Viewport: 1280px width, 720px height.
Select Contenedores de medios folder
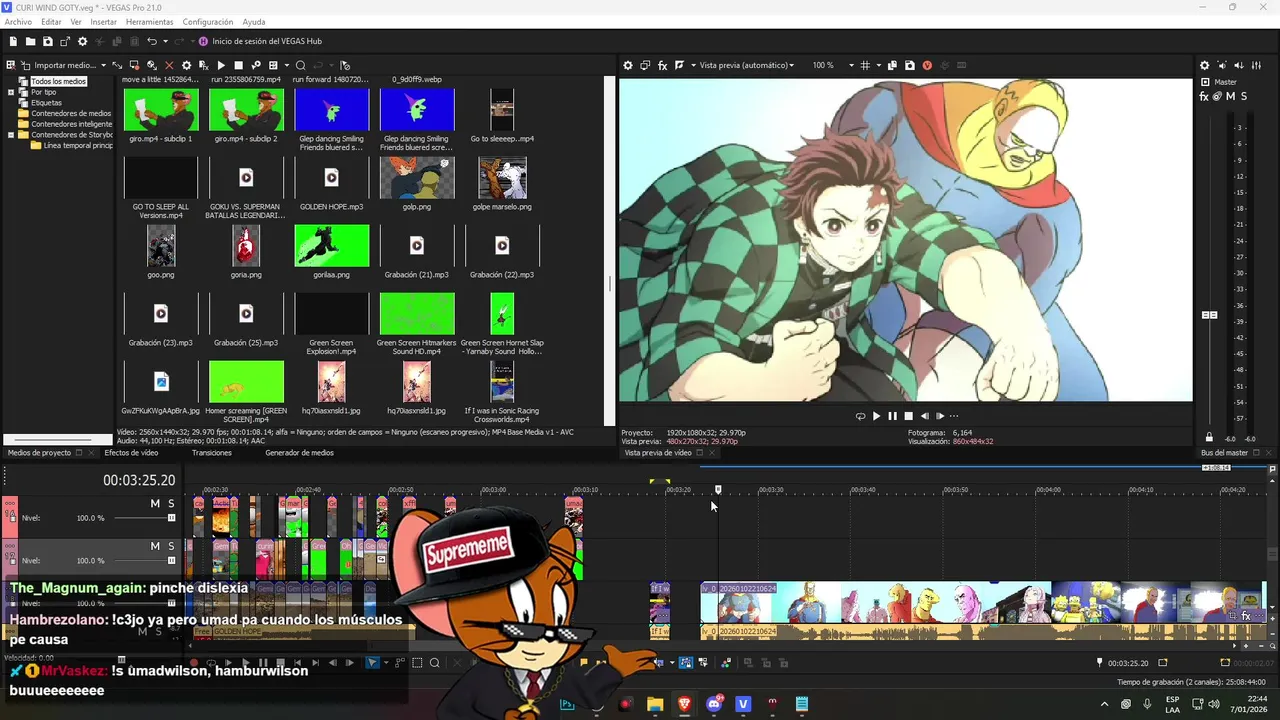coord(71,113)
